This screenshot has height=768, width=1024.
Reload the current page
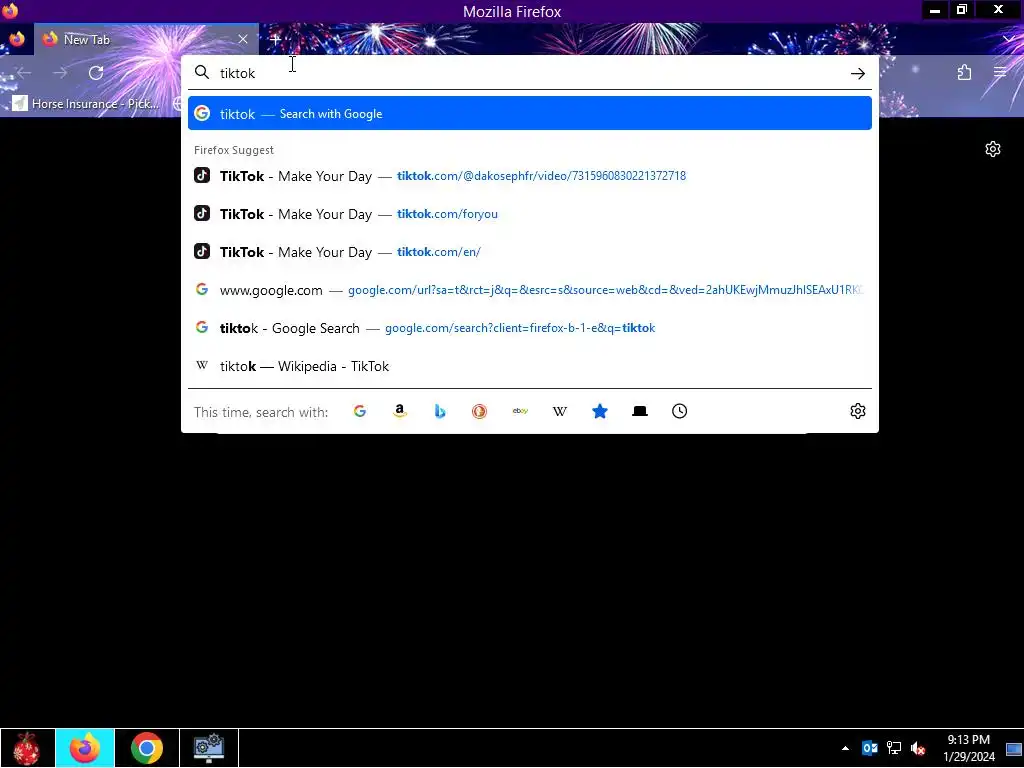tap(96, 73)
